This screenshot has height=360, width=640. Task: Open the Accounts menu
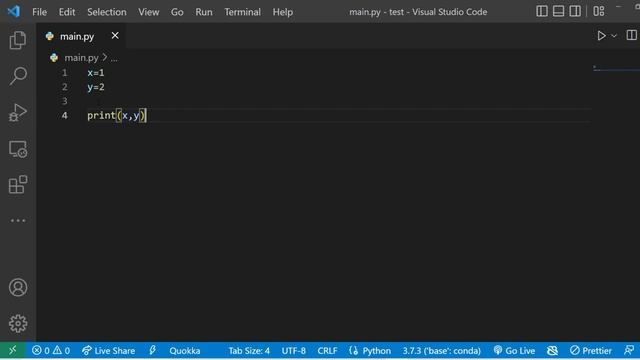point(18,287)
